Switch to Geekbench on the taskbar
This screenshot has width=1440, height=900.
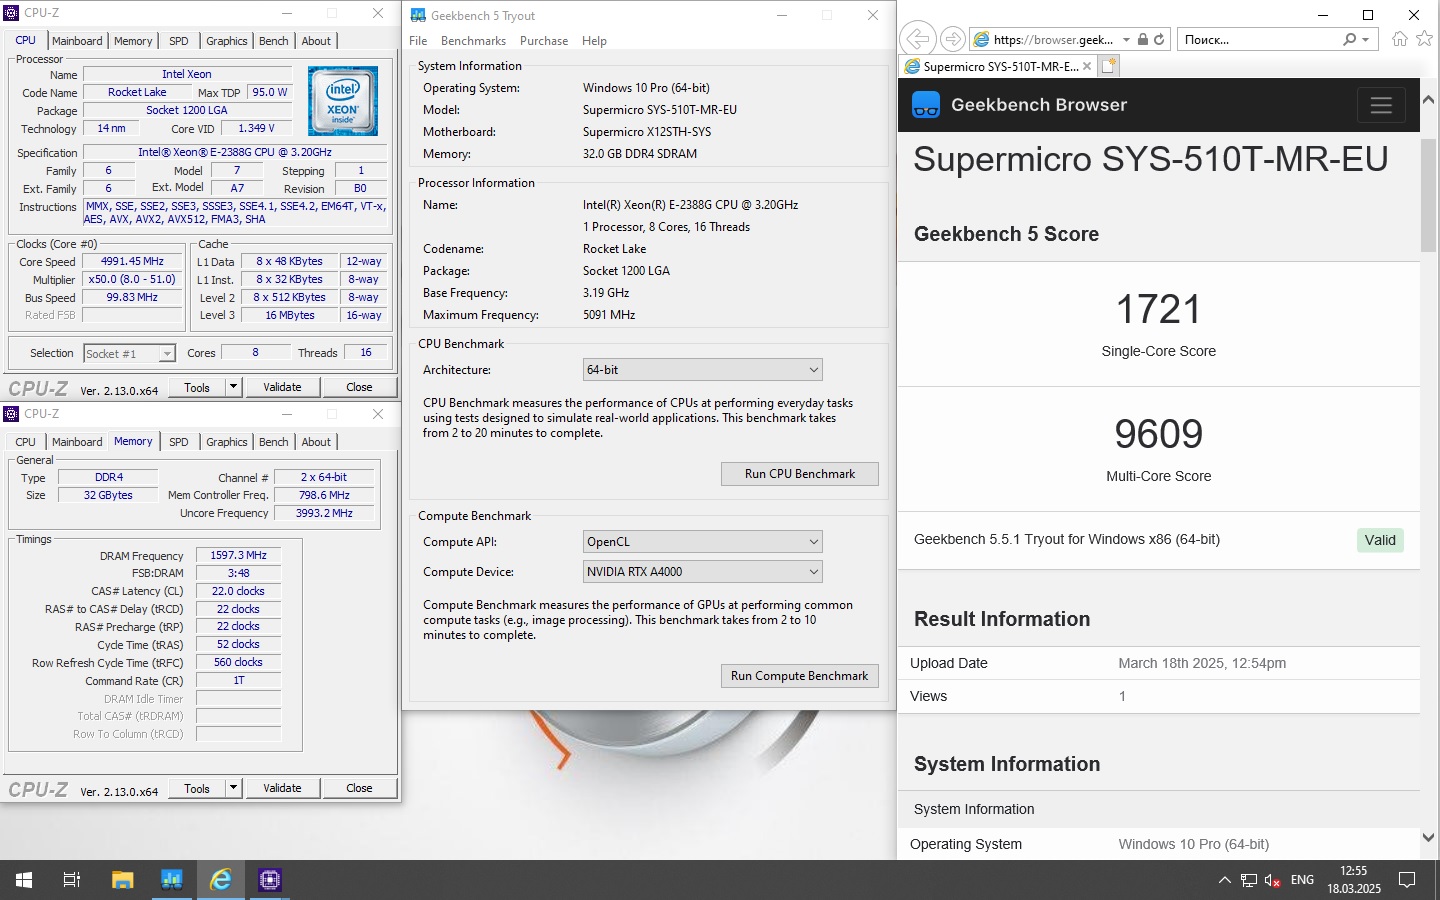coord(171,880)
